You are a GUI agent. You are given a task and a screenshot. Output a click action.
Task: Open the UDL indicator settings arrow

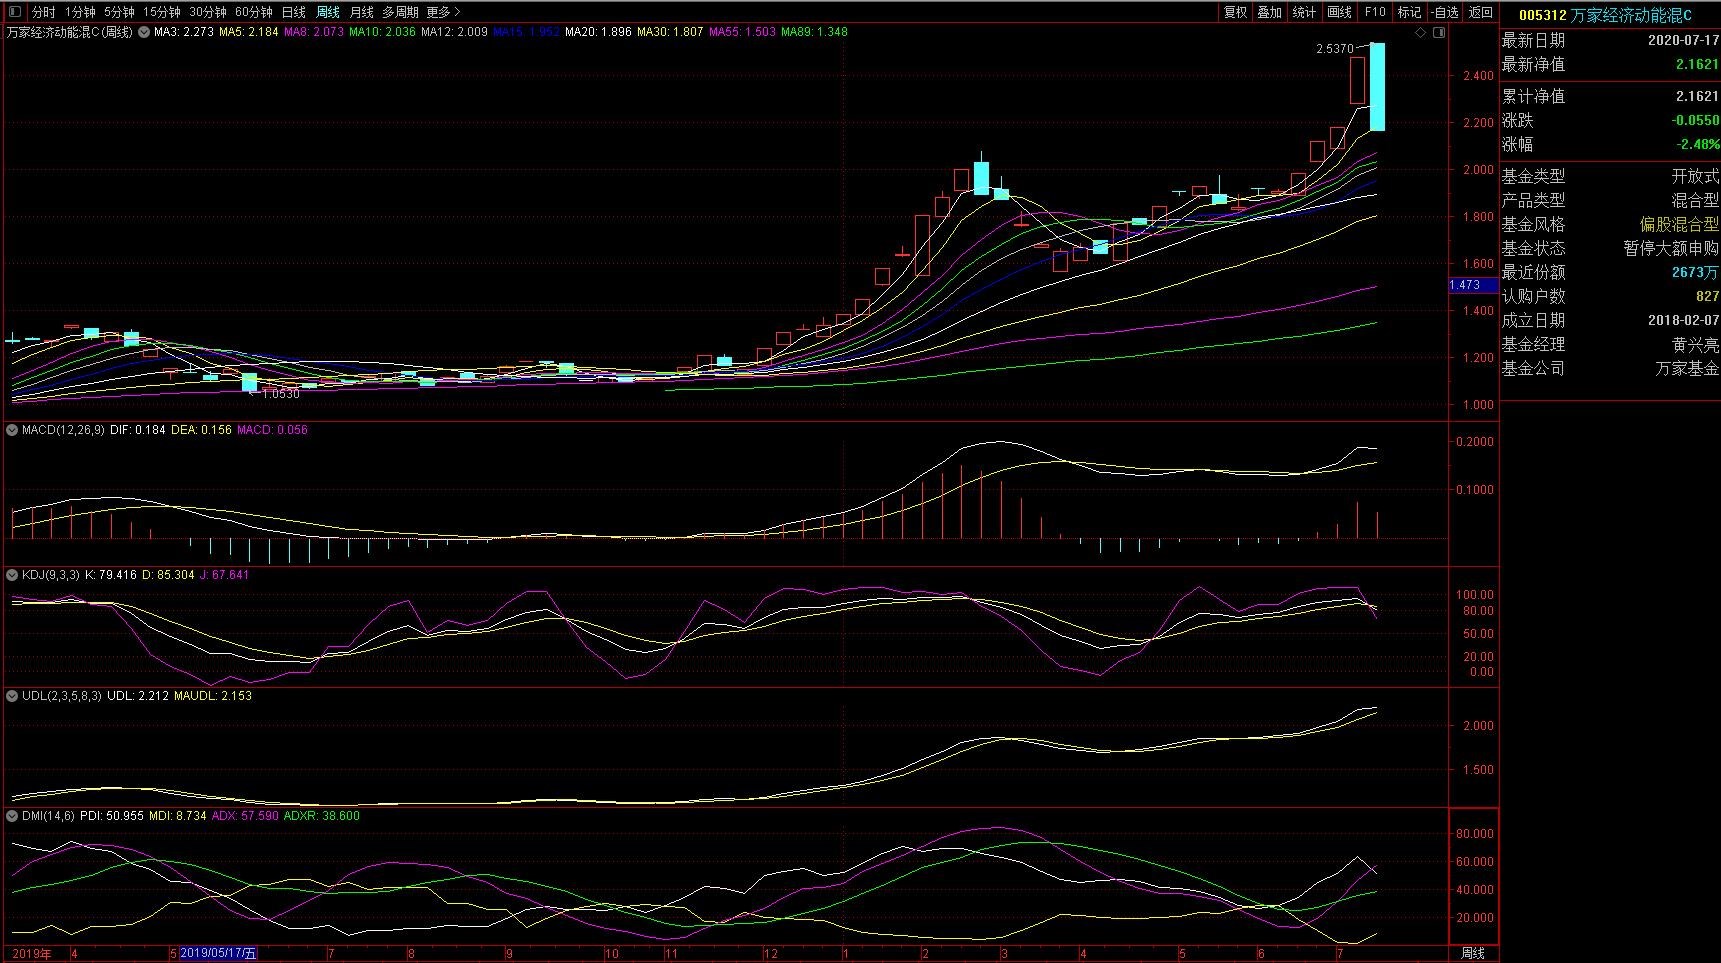point(12,696)
